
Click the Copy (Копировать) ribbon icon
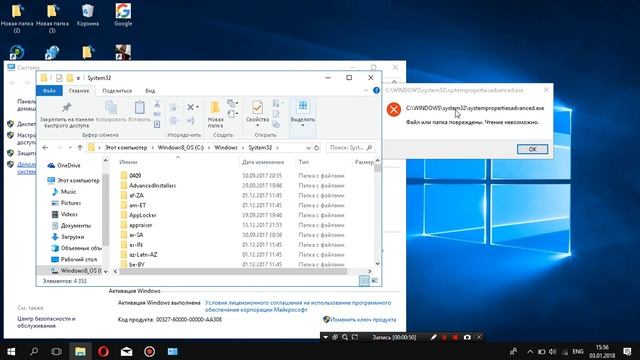pyautogui.click(x=111, y=108)
